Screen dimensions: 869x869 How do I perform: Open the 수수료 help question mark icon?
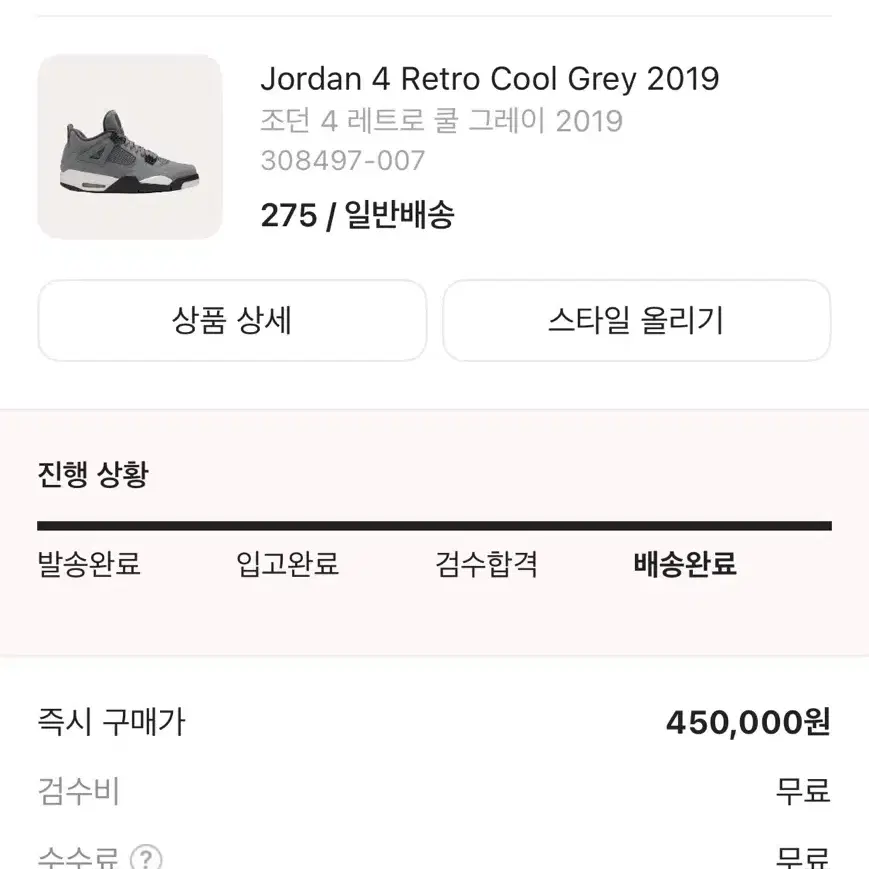click(x=144, y=858)
